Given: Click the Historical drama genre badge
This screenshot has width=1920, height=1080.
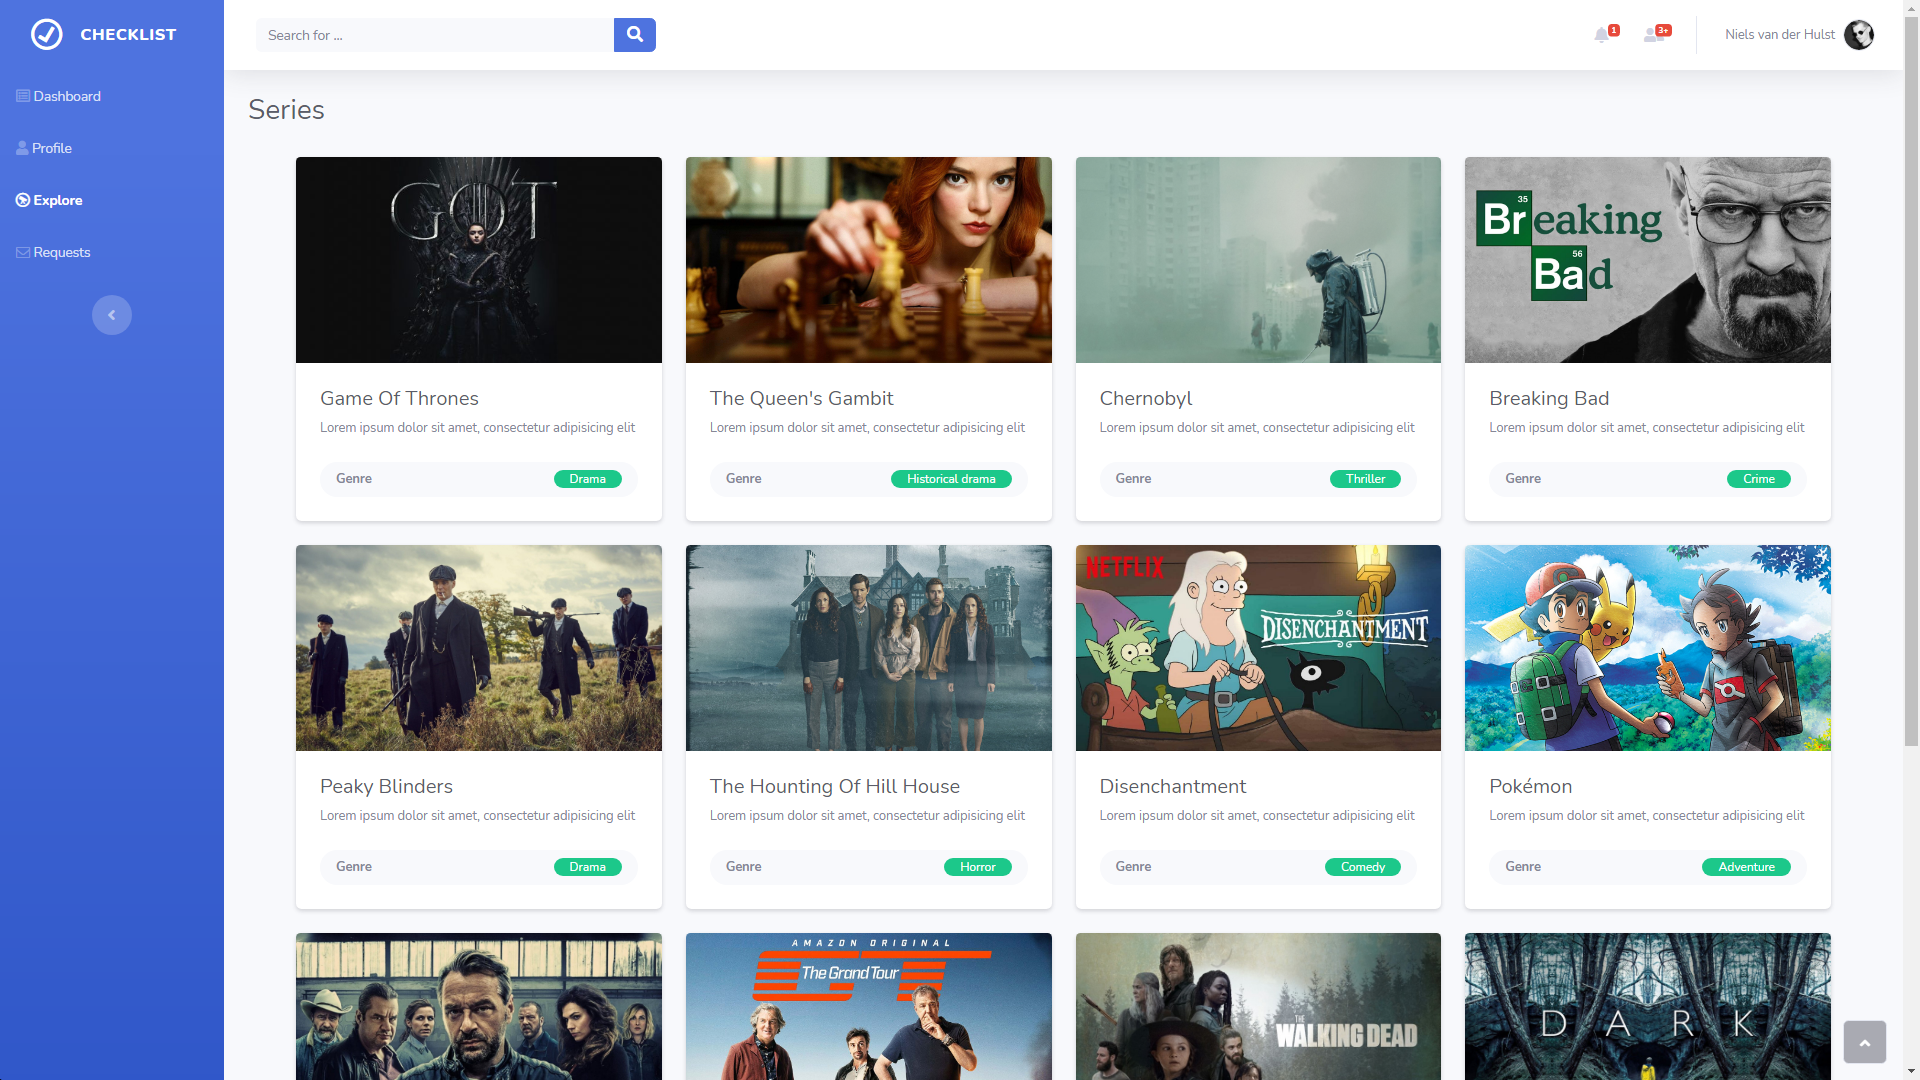Looking at the screenshot, I should [950, 479].
